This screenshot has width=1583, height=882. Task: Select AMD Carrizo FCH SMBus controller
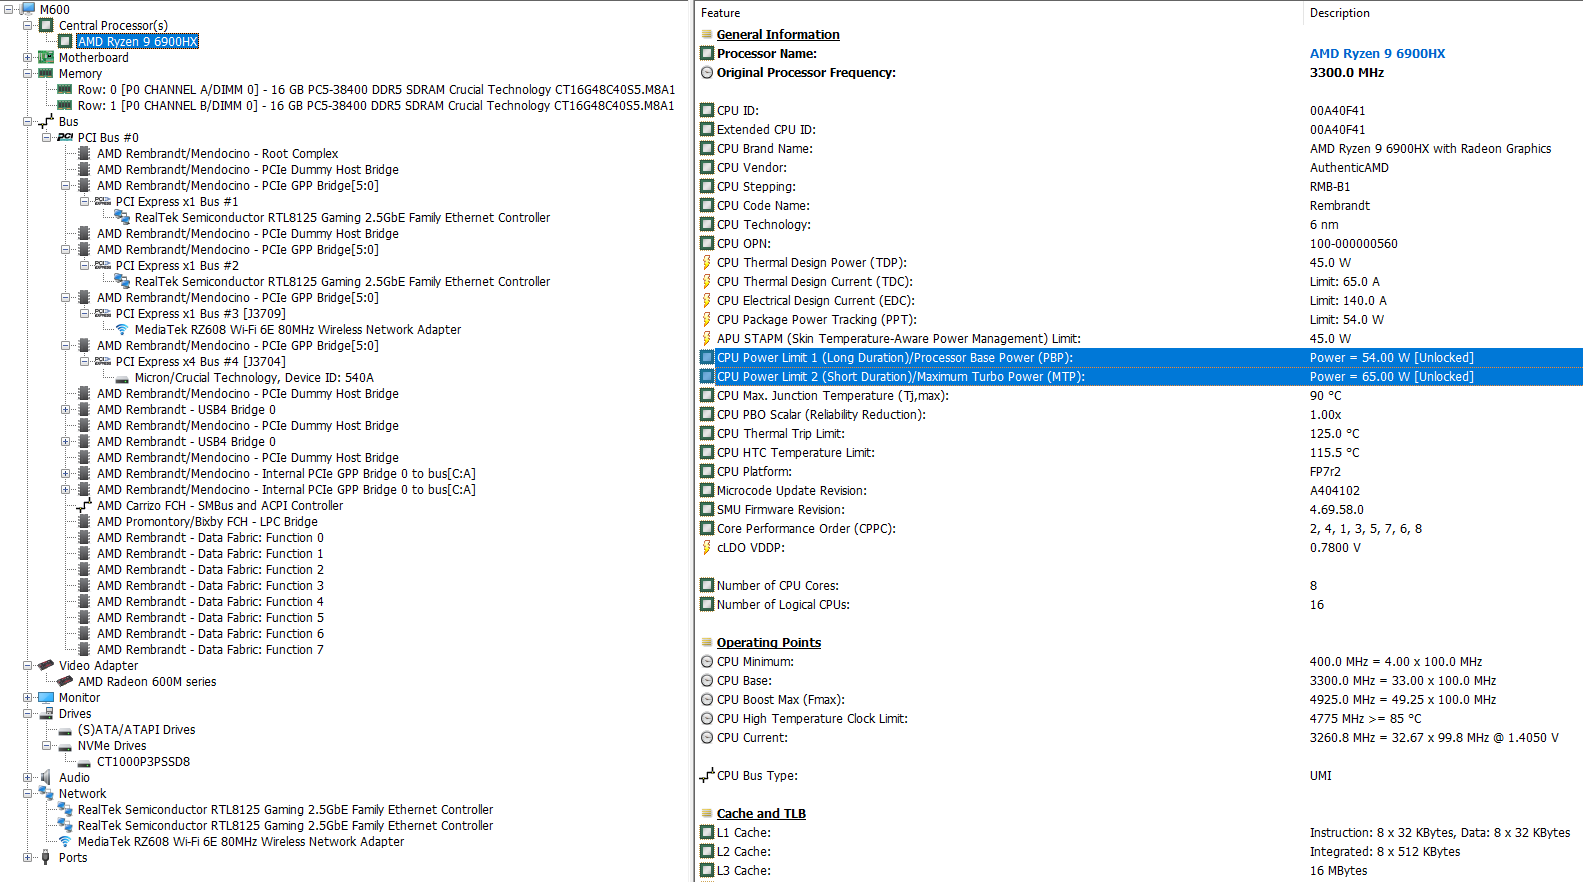220,505
